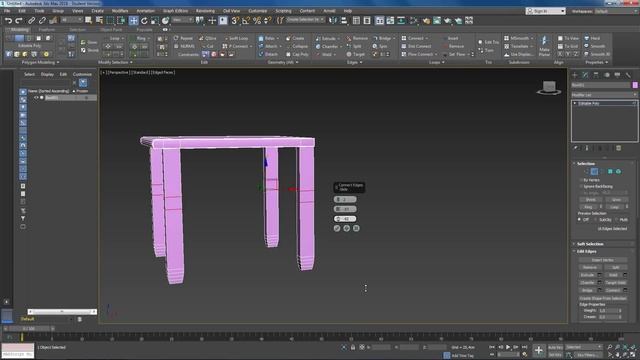Activate the Select and Scale tool
Screen dimensions: 640x360
[x=155, y=20]
